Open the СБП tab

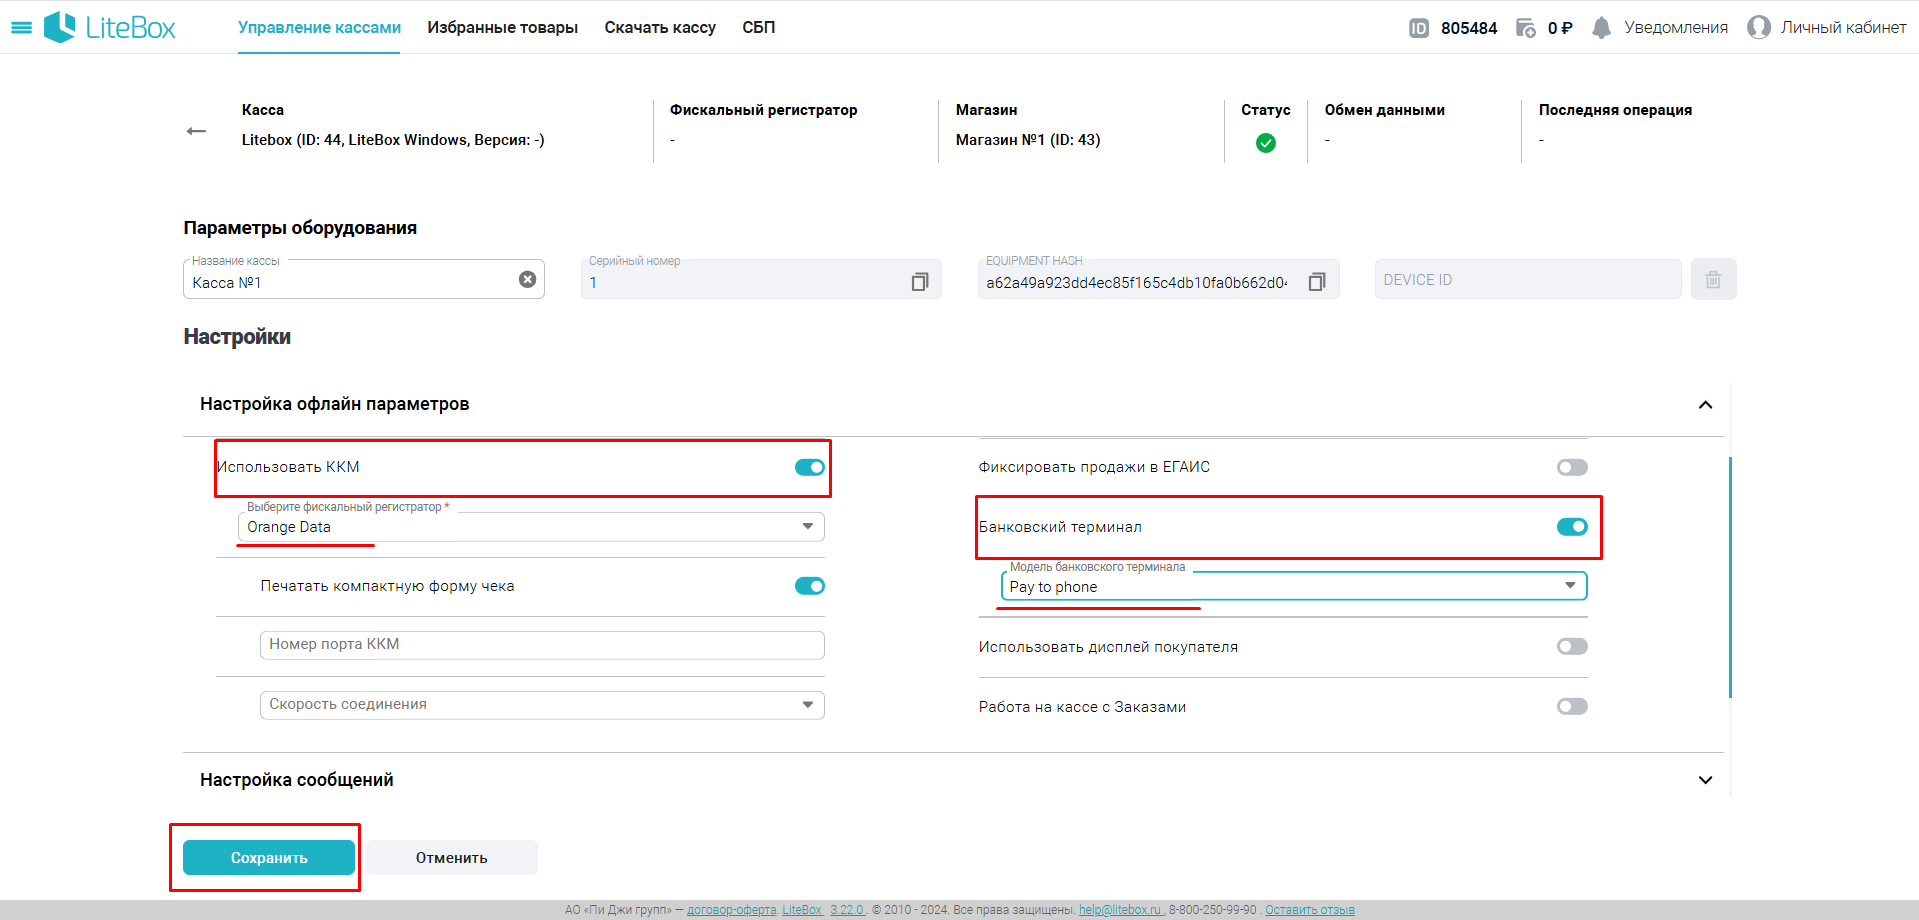click(758, 28)
